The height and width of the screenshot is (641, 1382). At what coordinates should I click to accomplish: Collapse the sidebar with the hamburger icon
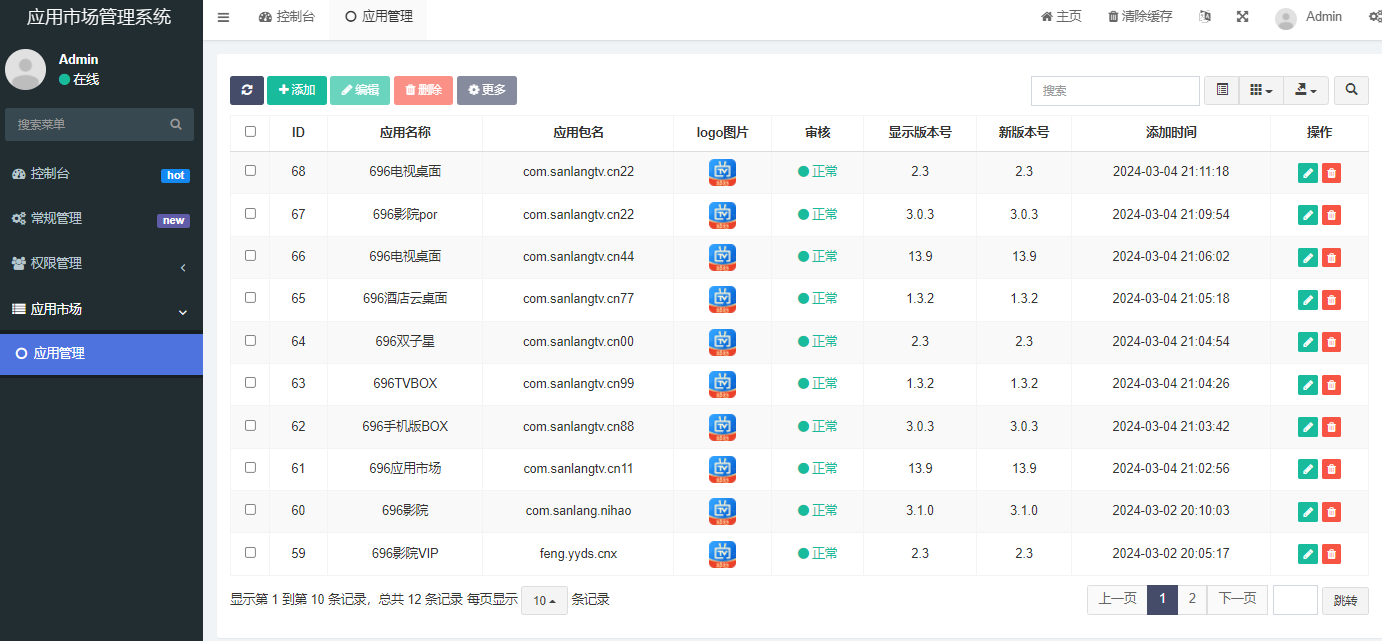[223, 17]
